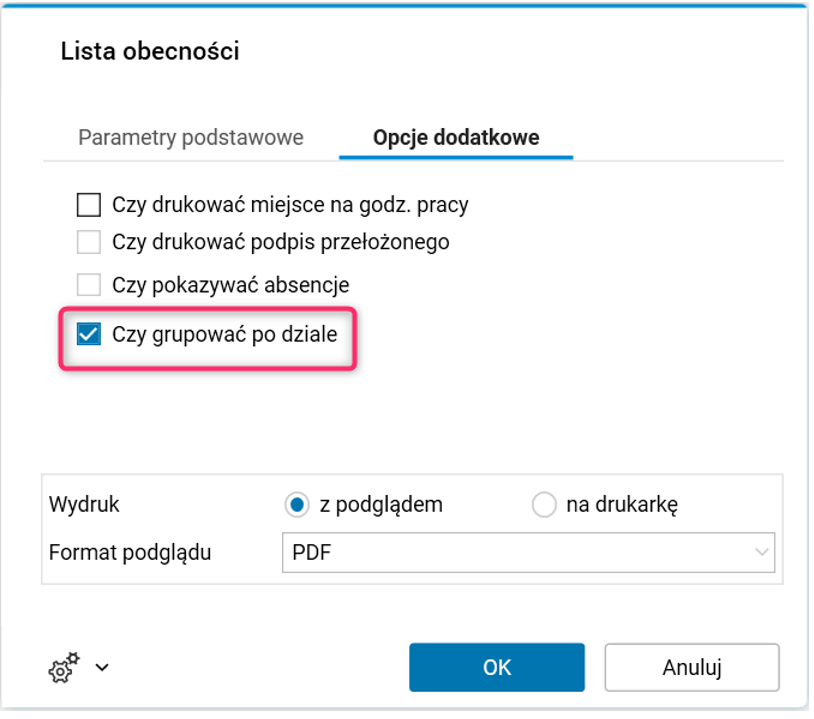This screenshot has height=719, width=814.
Task: Select the 'Opcje dodatkowe' tab
Action: pyautogui.click(x=456, y=138)
